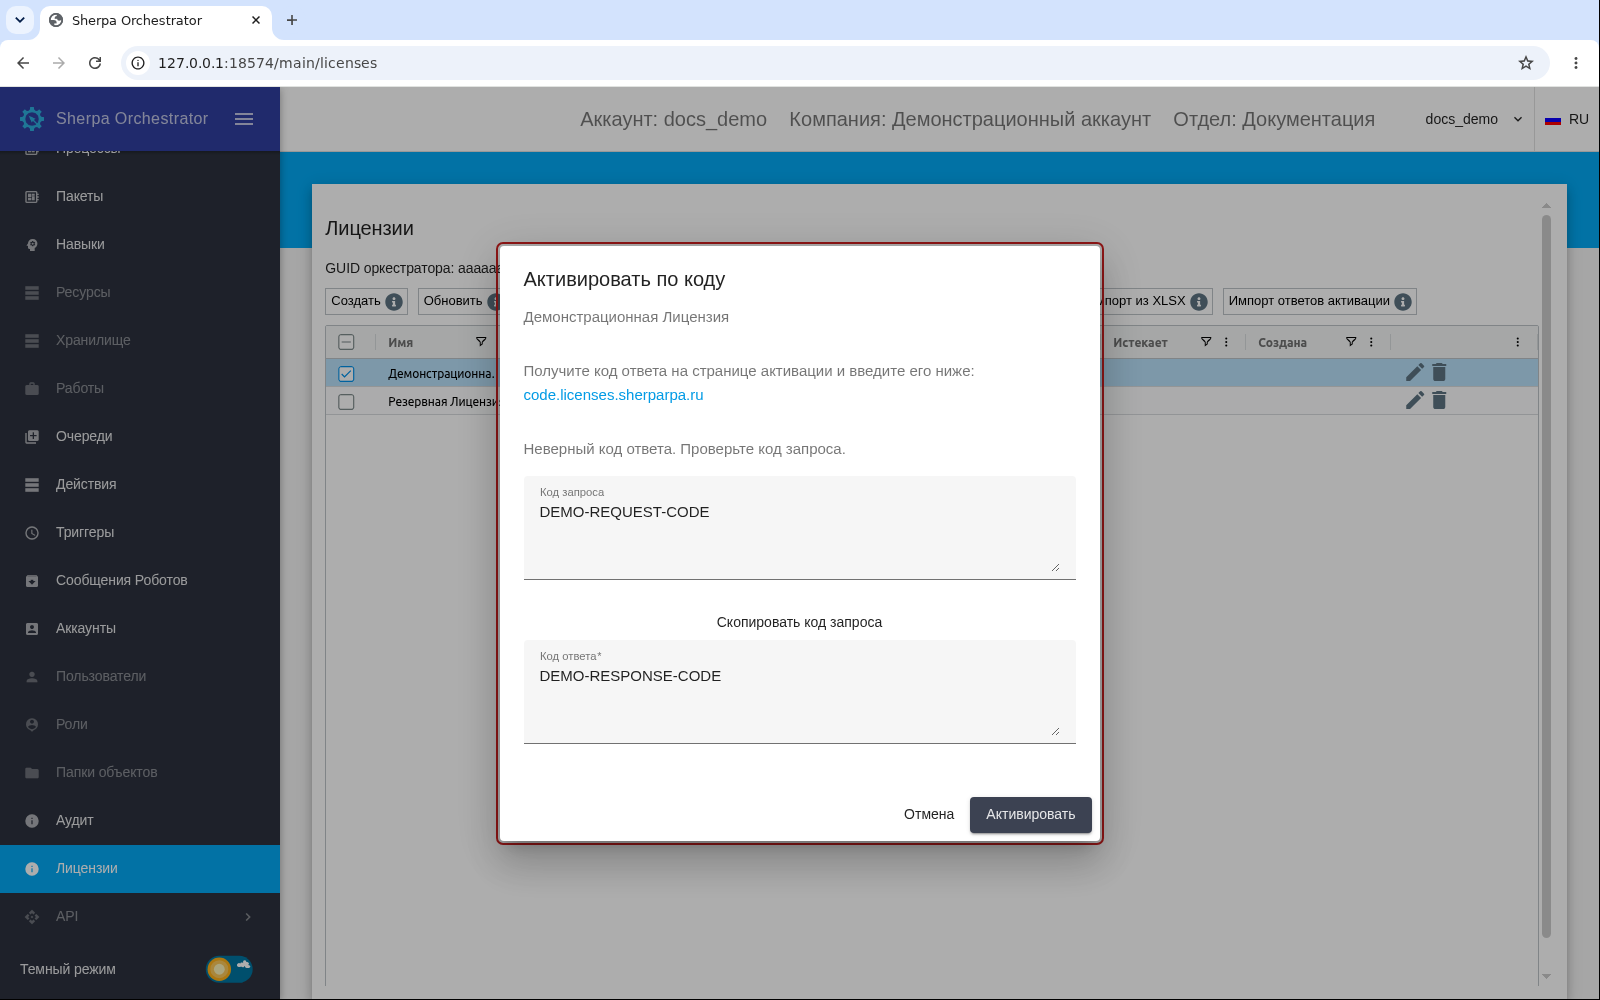Go to Аккаунты in the sidebar
1600x1000 pixels.
click(x=140, y=628)
